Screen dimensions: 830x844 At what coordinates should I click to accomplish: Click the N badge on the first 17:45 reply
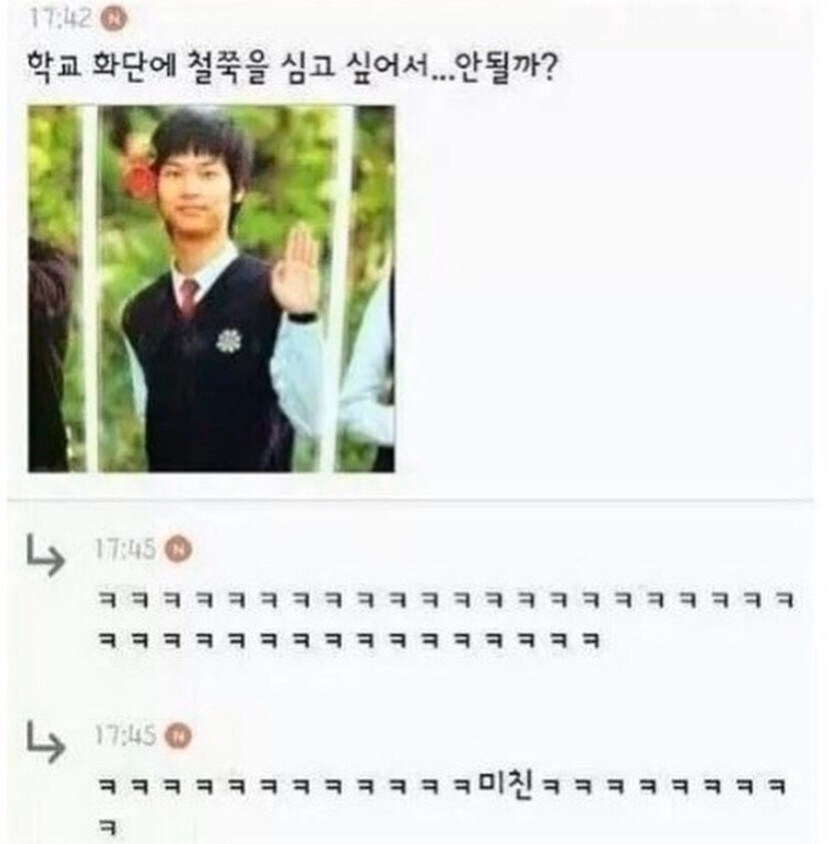coord(178,550)
